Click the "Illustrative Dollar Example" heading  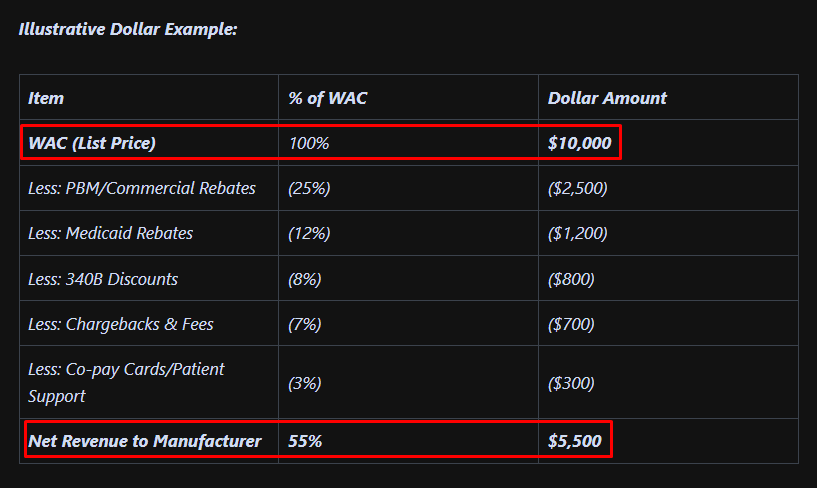click(127, 28)
